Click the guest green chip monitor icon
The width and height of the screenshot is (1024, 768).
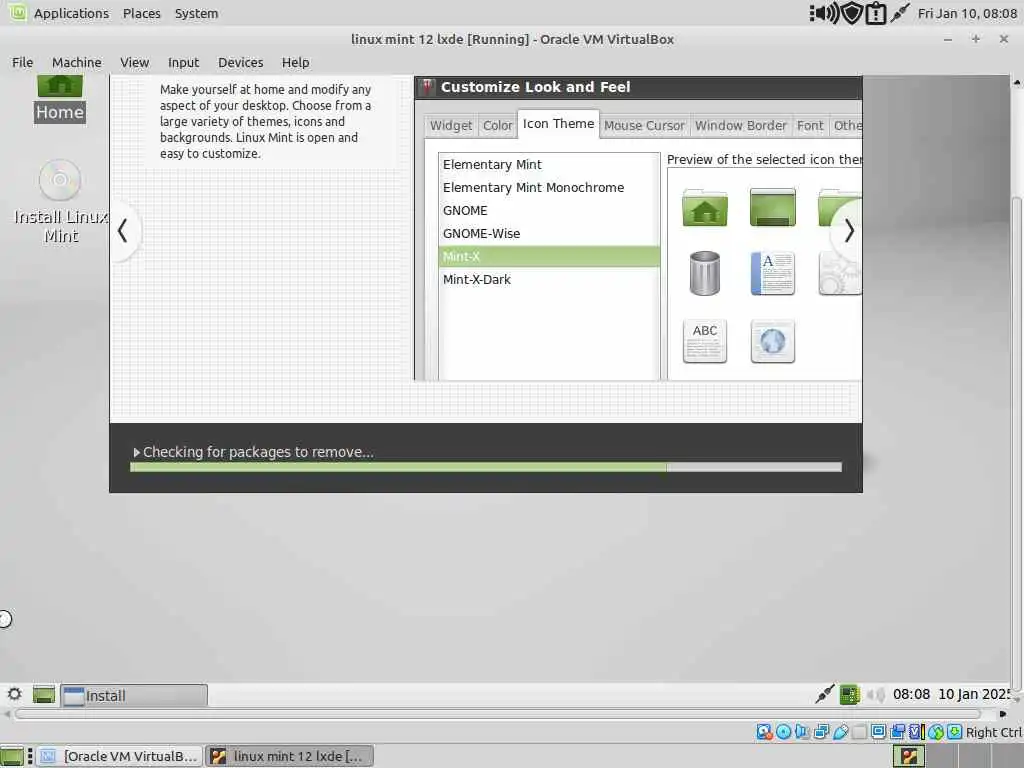[x=849, y=694]
